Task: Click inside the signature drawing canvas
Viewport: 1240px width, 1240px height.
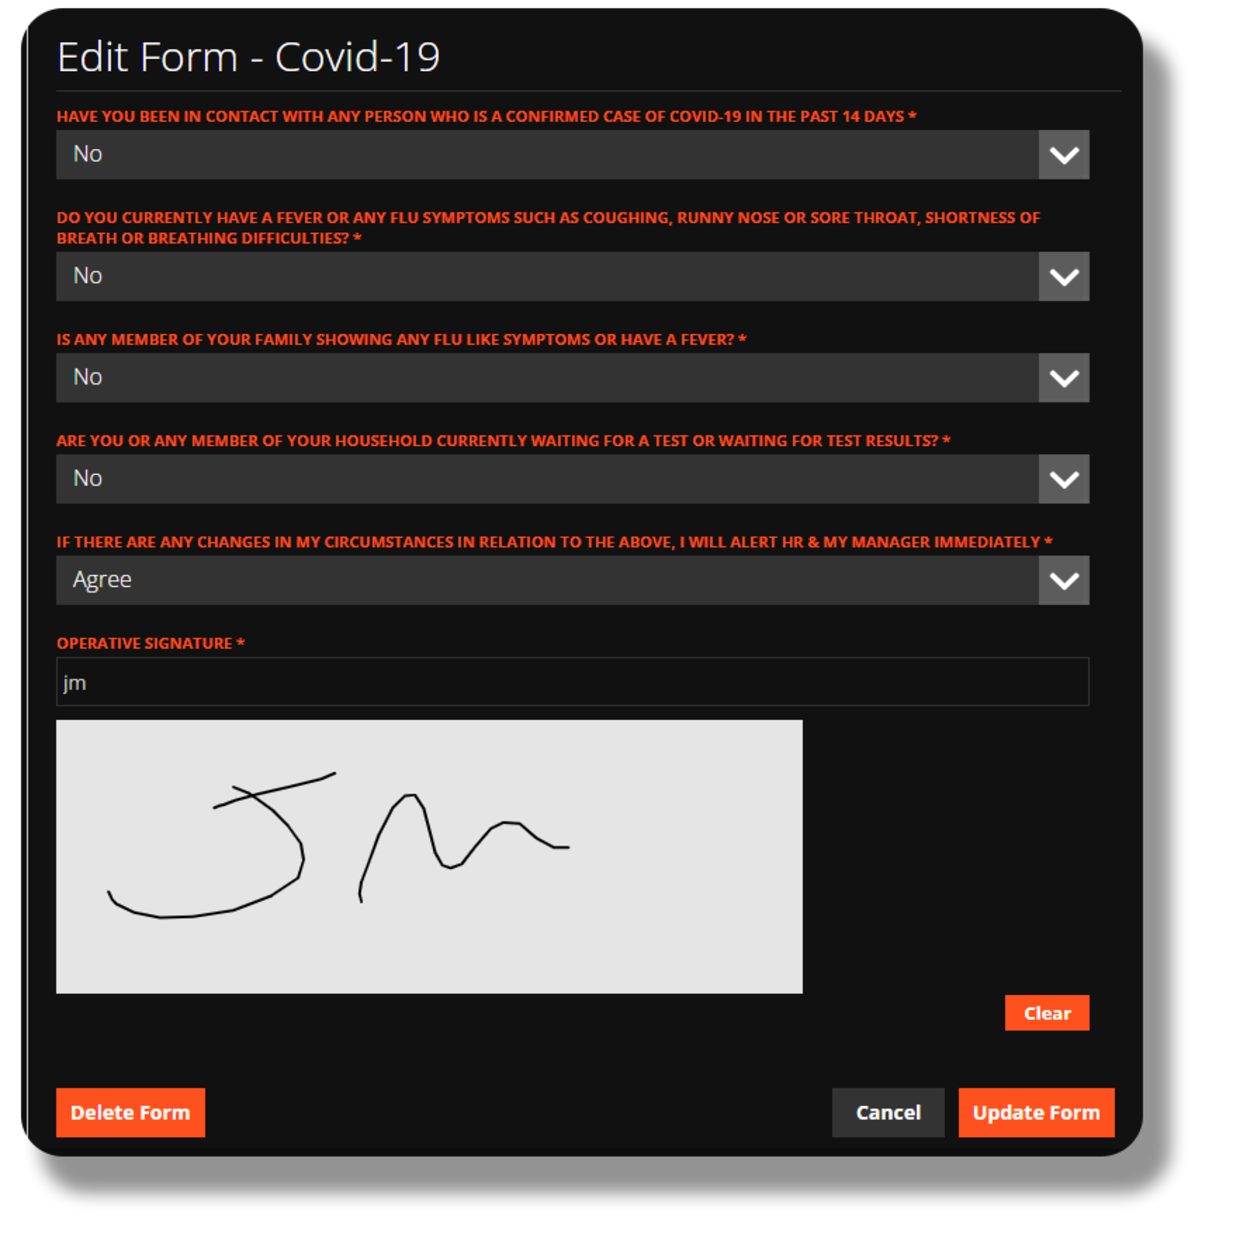Action: (x=429, y=857)
